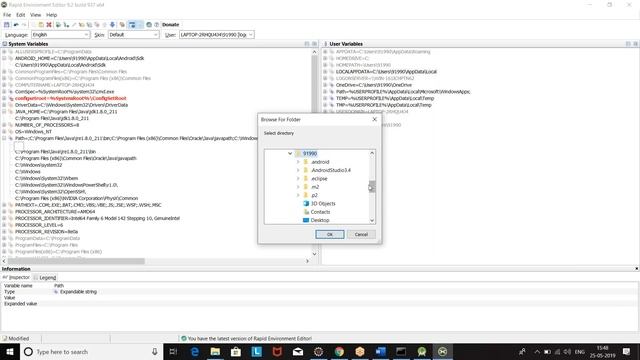Image resolution: width=640 pixels, height=360 pixels.
Task: Select the red configsetroot variable
Action: point(71,98)
